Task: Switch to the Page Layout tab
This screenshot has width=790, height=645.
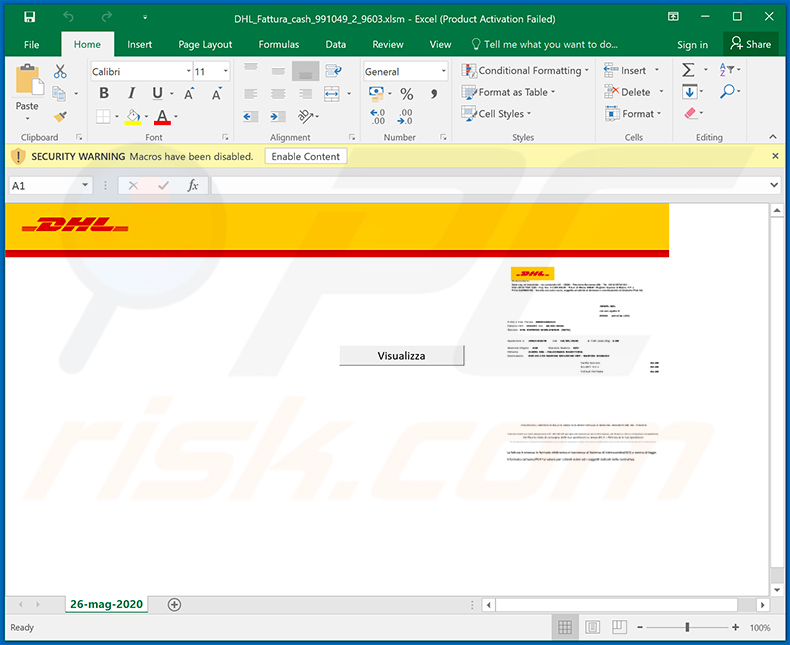Action: 205,44
